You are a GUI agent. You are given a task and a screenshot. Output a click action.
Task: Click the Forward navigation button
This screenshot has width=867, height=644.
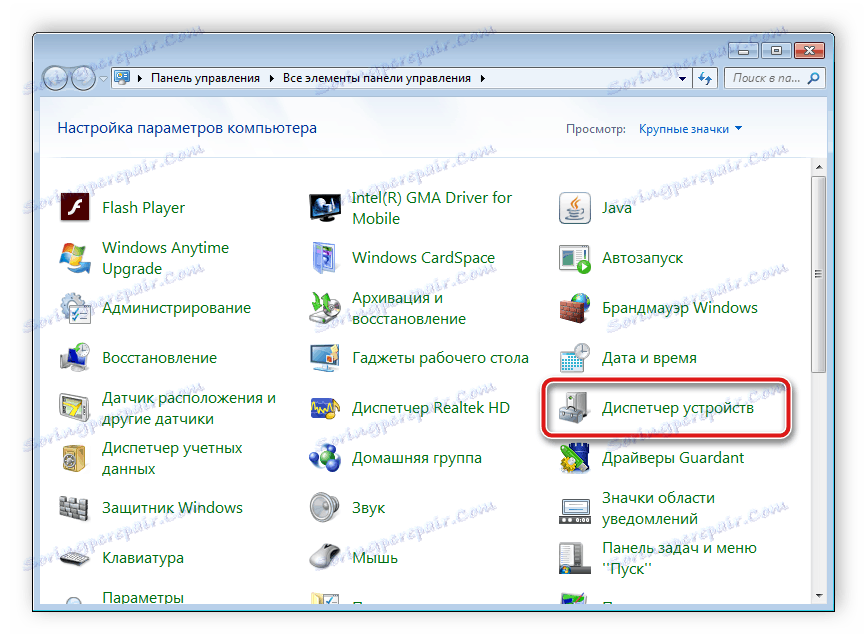(x=82, y=78)
